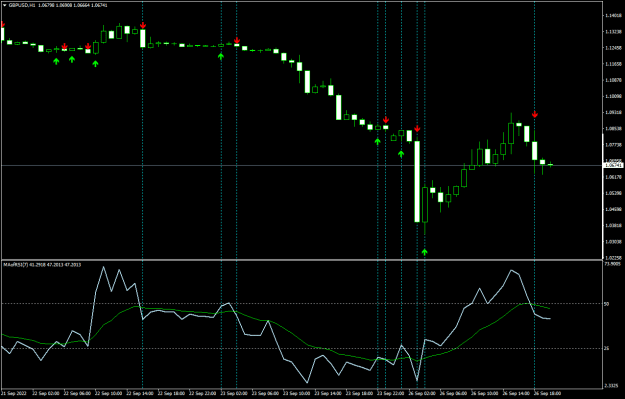625x399 pixels.
Task: Click the 23 Sep 14:00 time label
Action: (328, 393)
